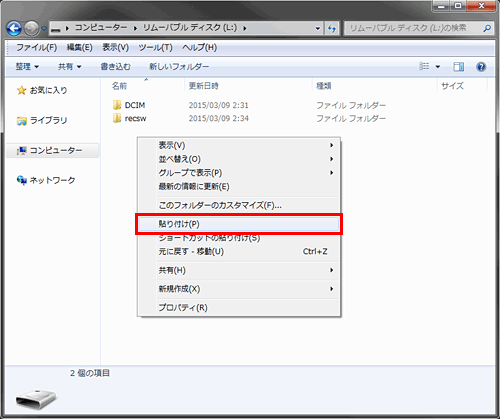Open the 共有 toolbar dropdown

pyautogui.click(x=69, y=67)
